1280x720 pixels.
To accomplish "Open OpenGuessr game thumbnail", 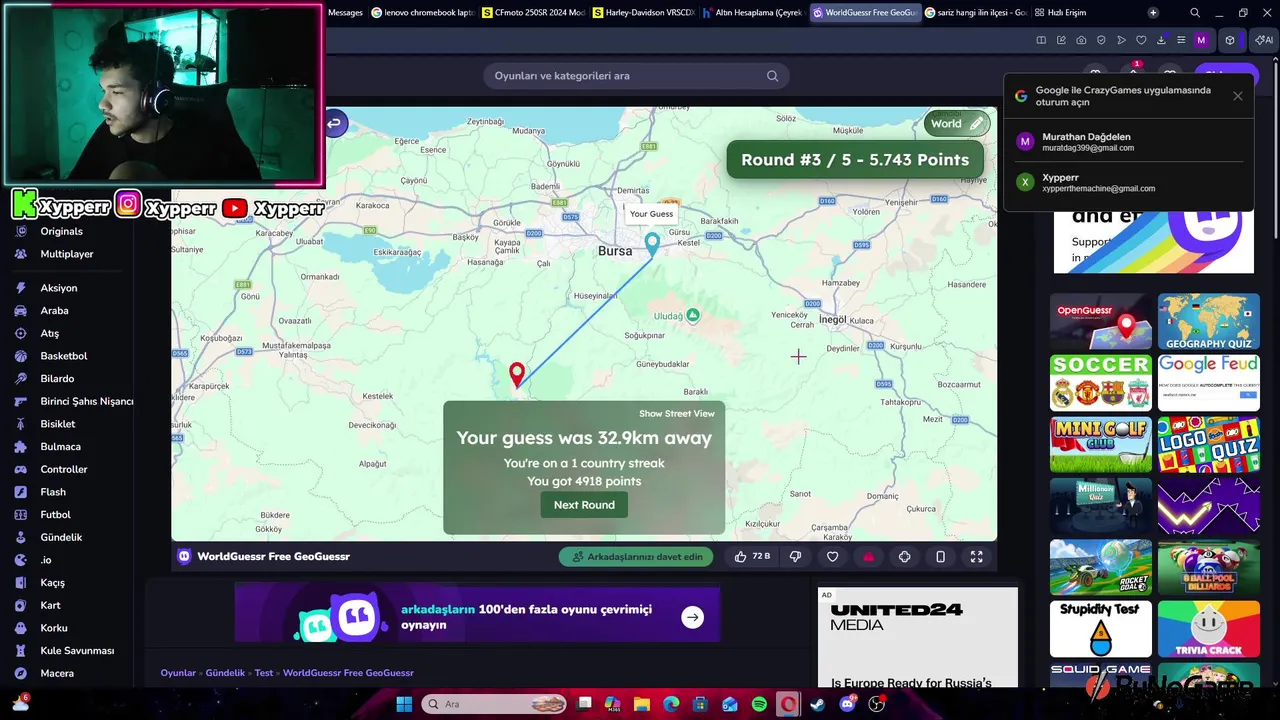I will tap(1101, 321).
